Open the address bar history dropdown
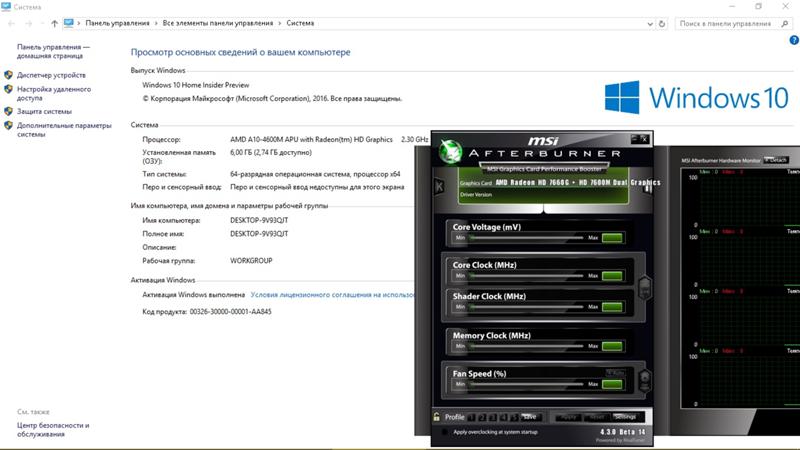The image size is (800, 450). (649, 23)
